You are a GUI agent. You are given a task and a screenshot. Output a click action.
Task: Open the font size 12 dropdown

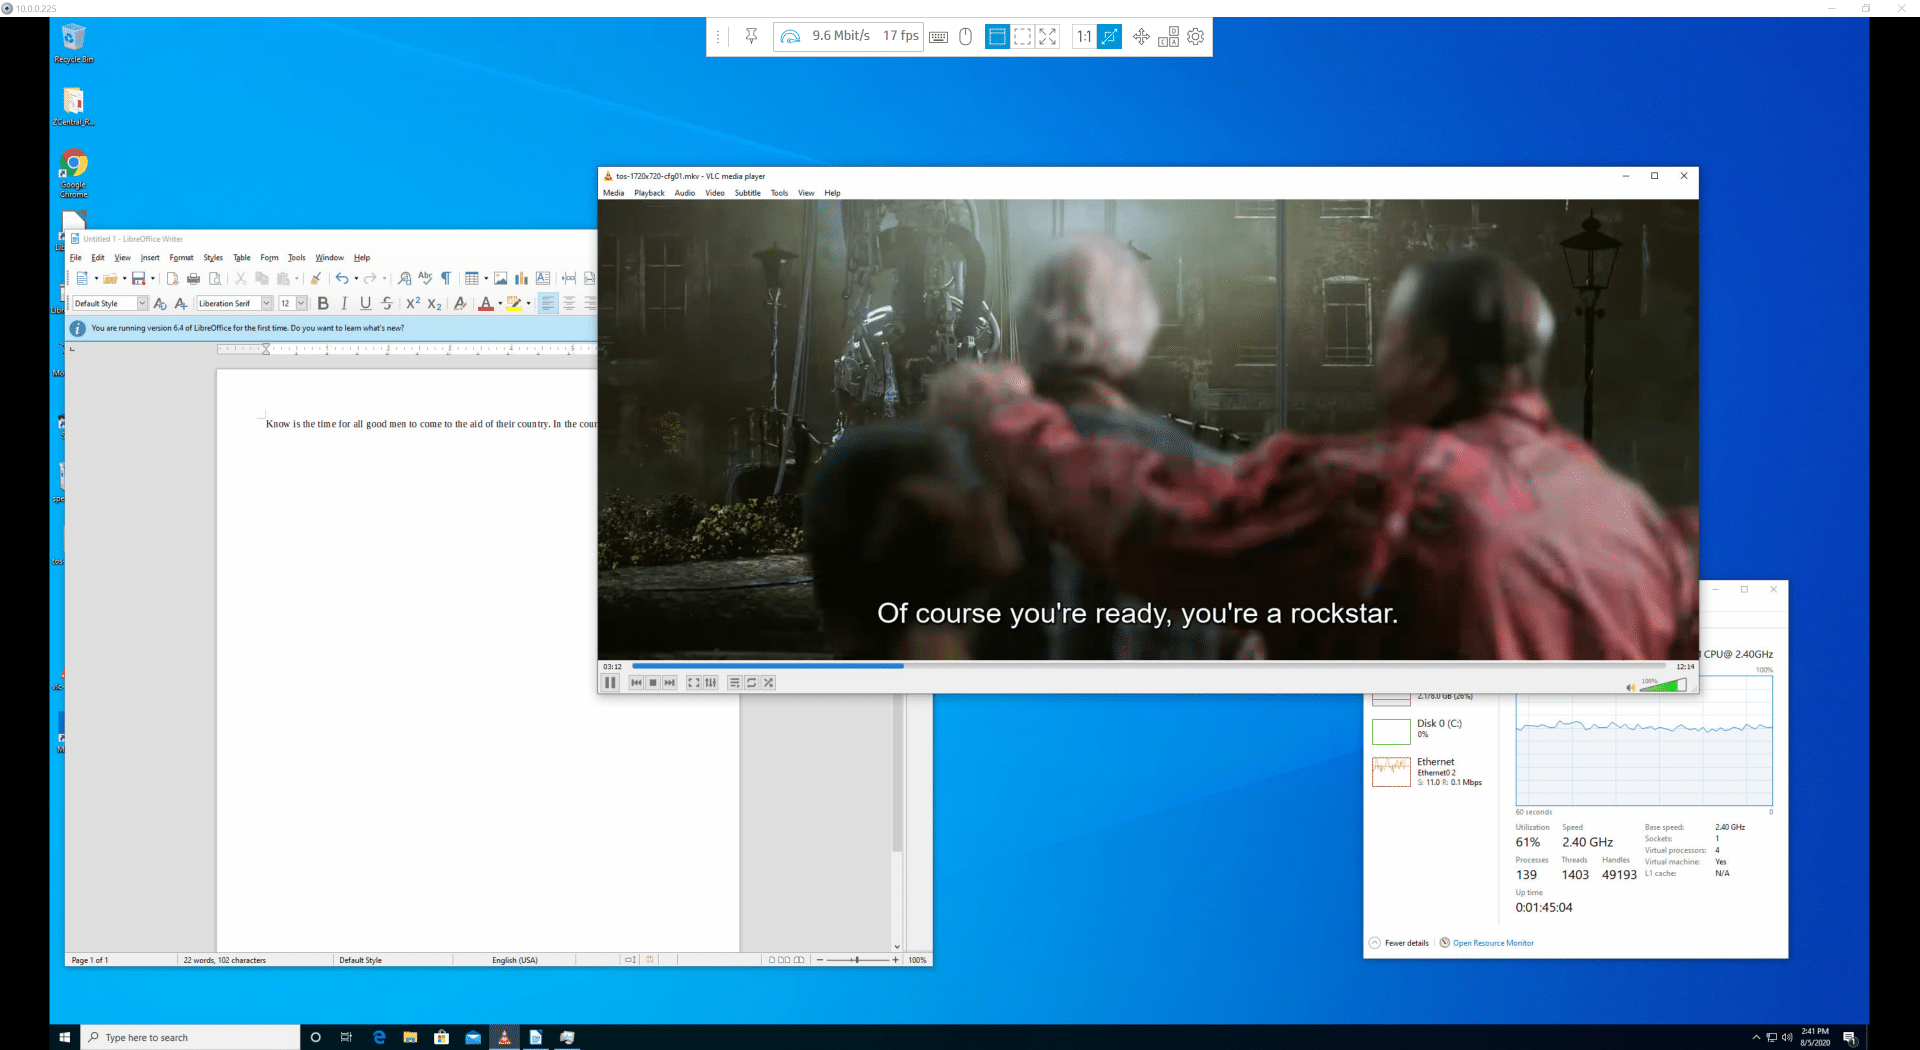tap(301, 304)
